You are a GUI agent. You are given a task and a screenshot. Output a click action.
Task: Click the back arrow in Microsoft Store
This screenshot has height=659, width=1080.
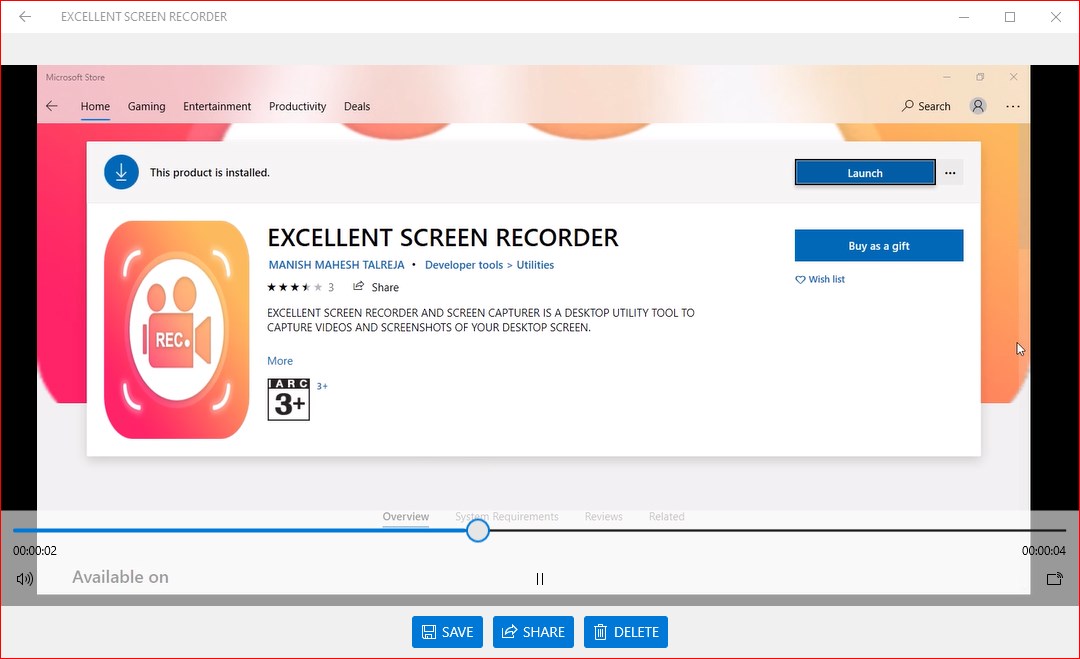52,106
